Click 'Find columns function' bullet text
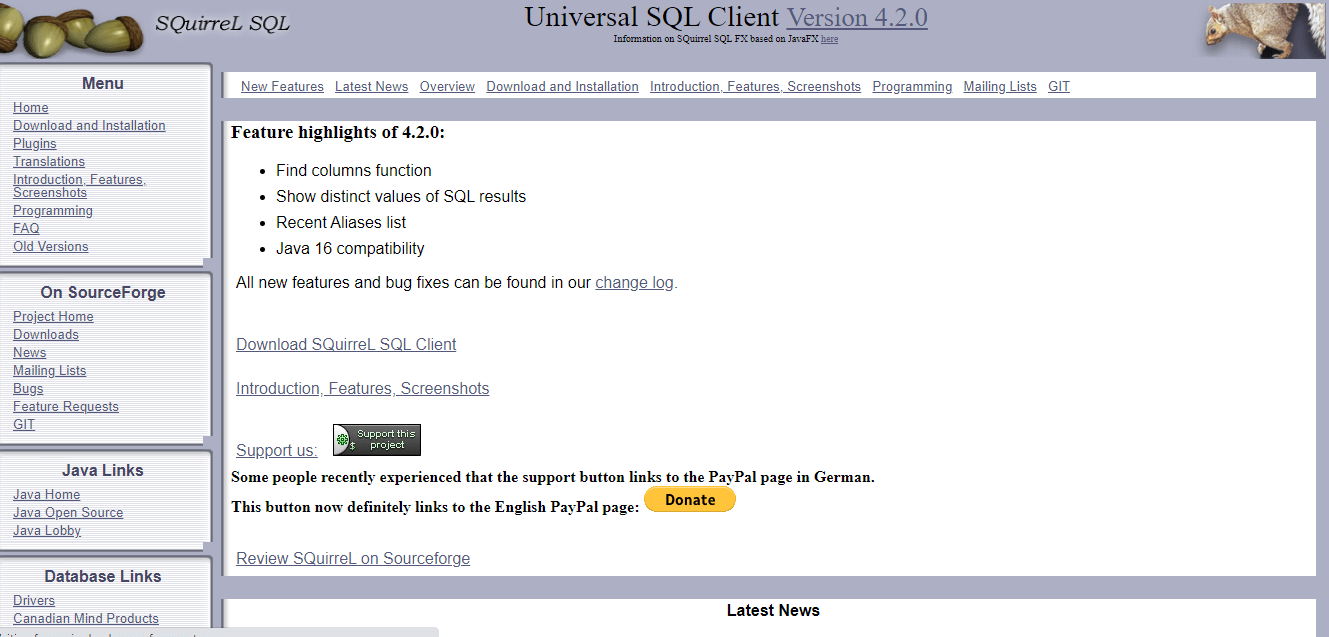Viewport: 1329px width, 637px height. [354, 171]
